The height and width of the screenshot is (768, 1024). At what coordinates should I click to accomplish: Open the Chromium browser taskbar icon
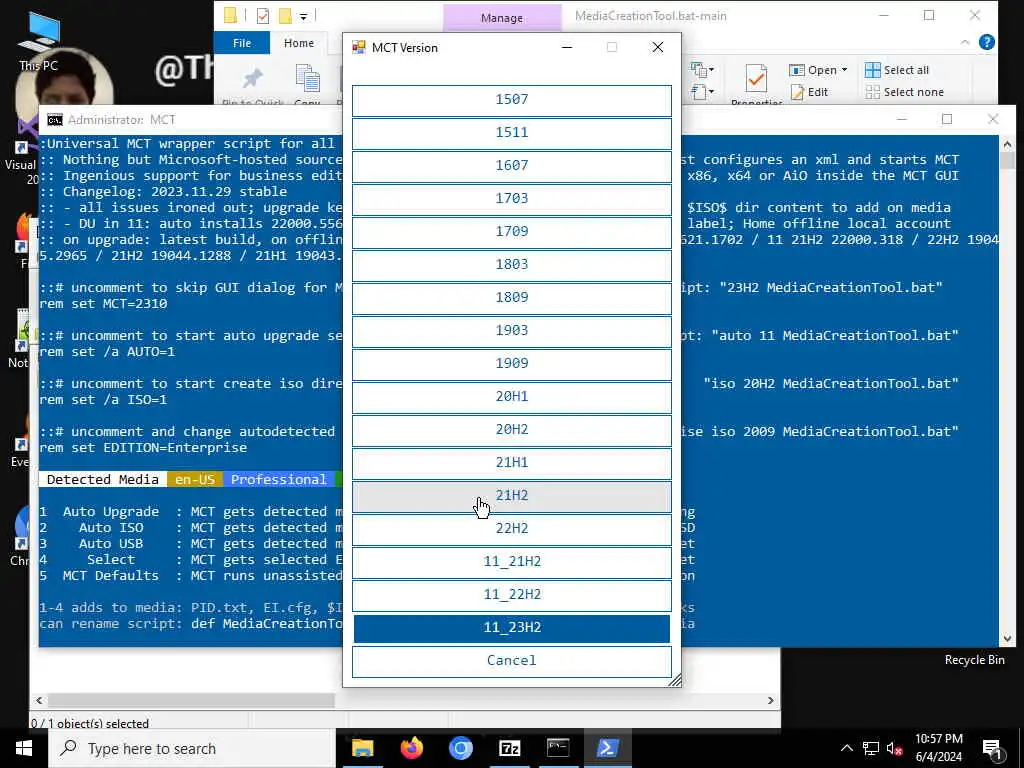[460, 748]
